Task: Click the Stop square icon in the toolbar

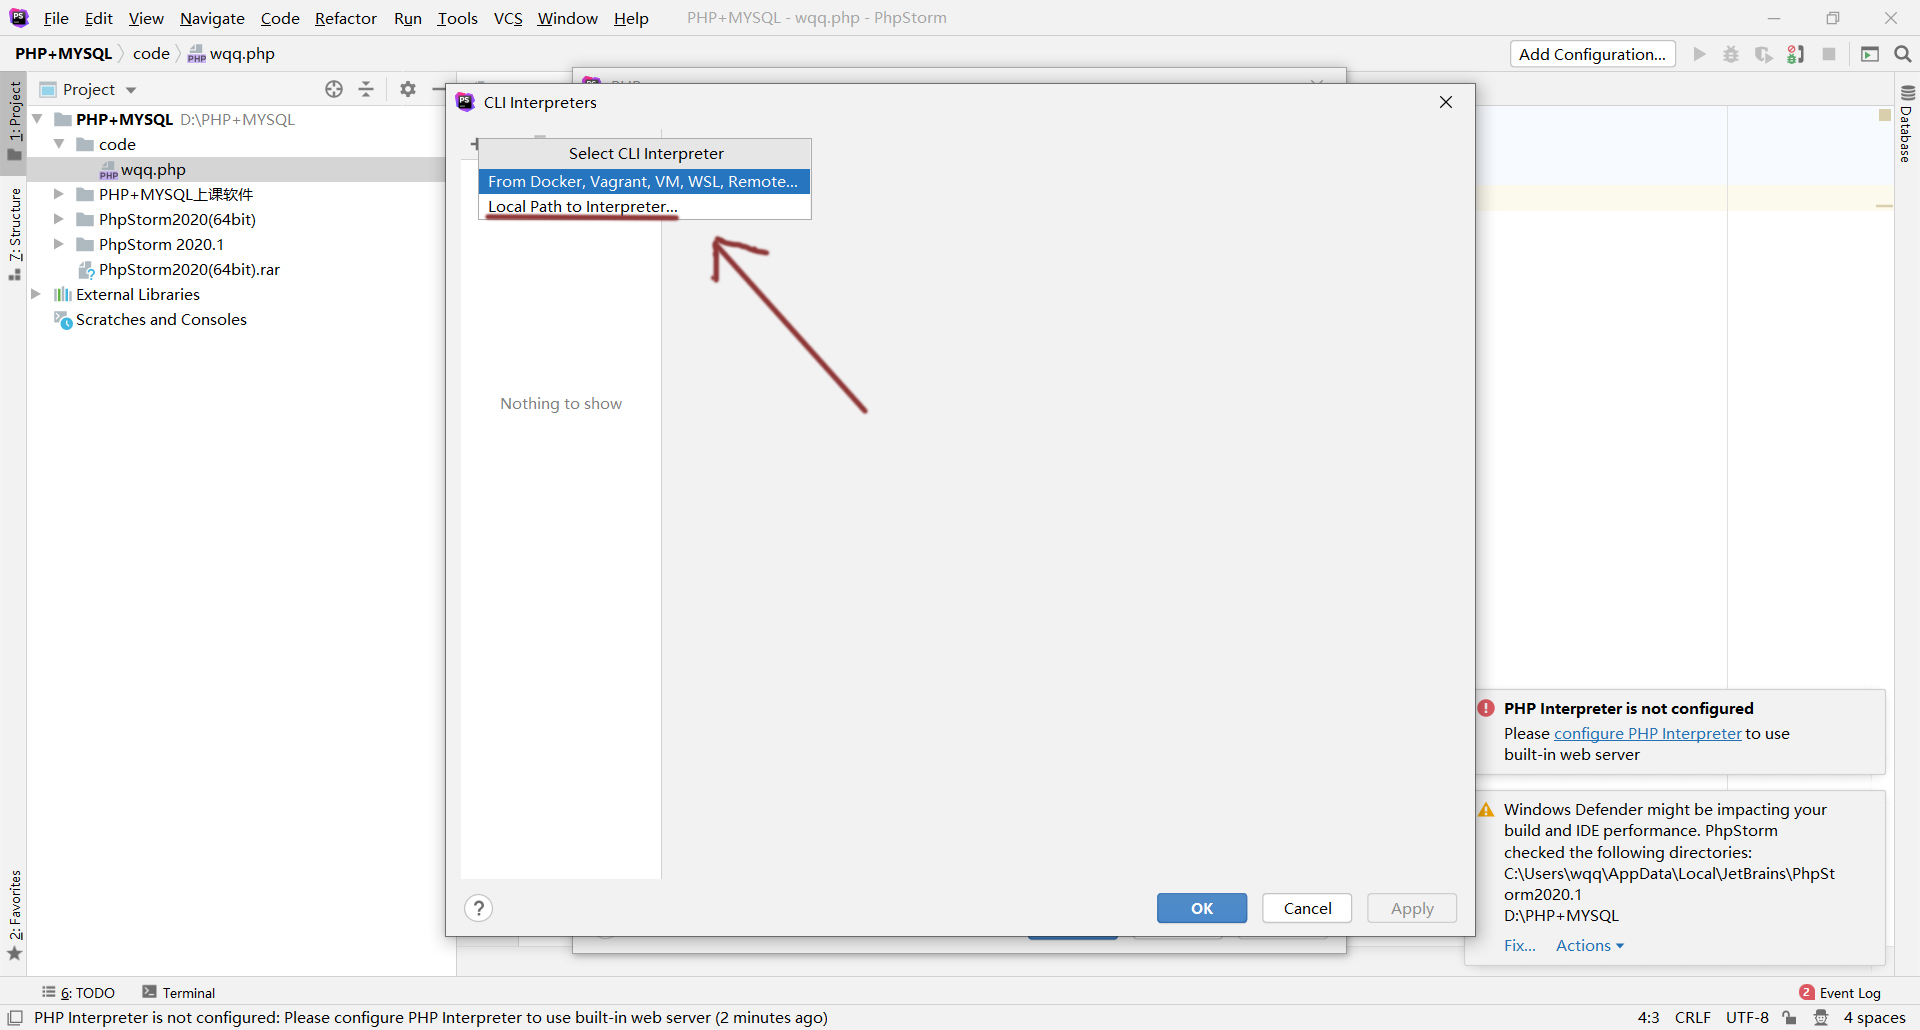Action: pyautogui.click(x=1829, y=54)
